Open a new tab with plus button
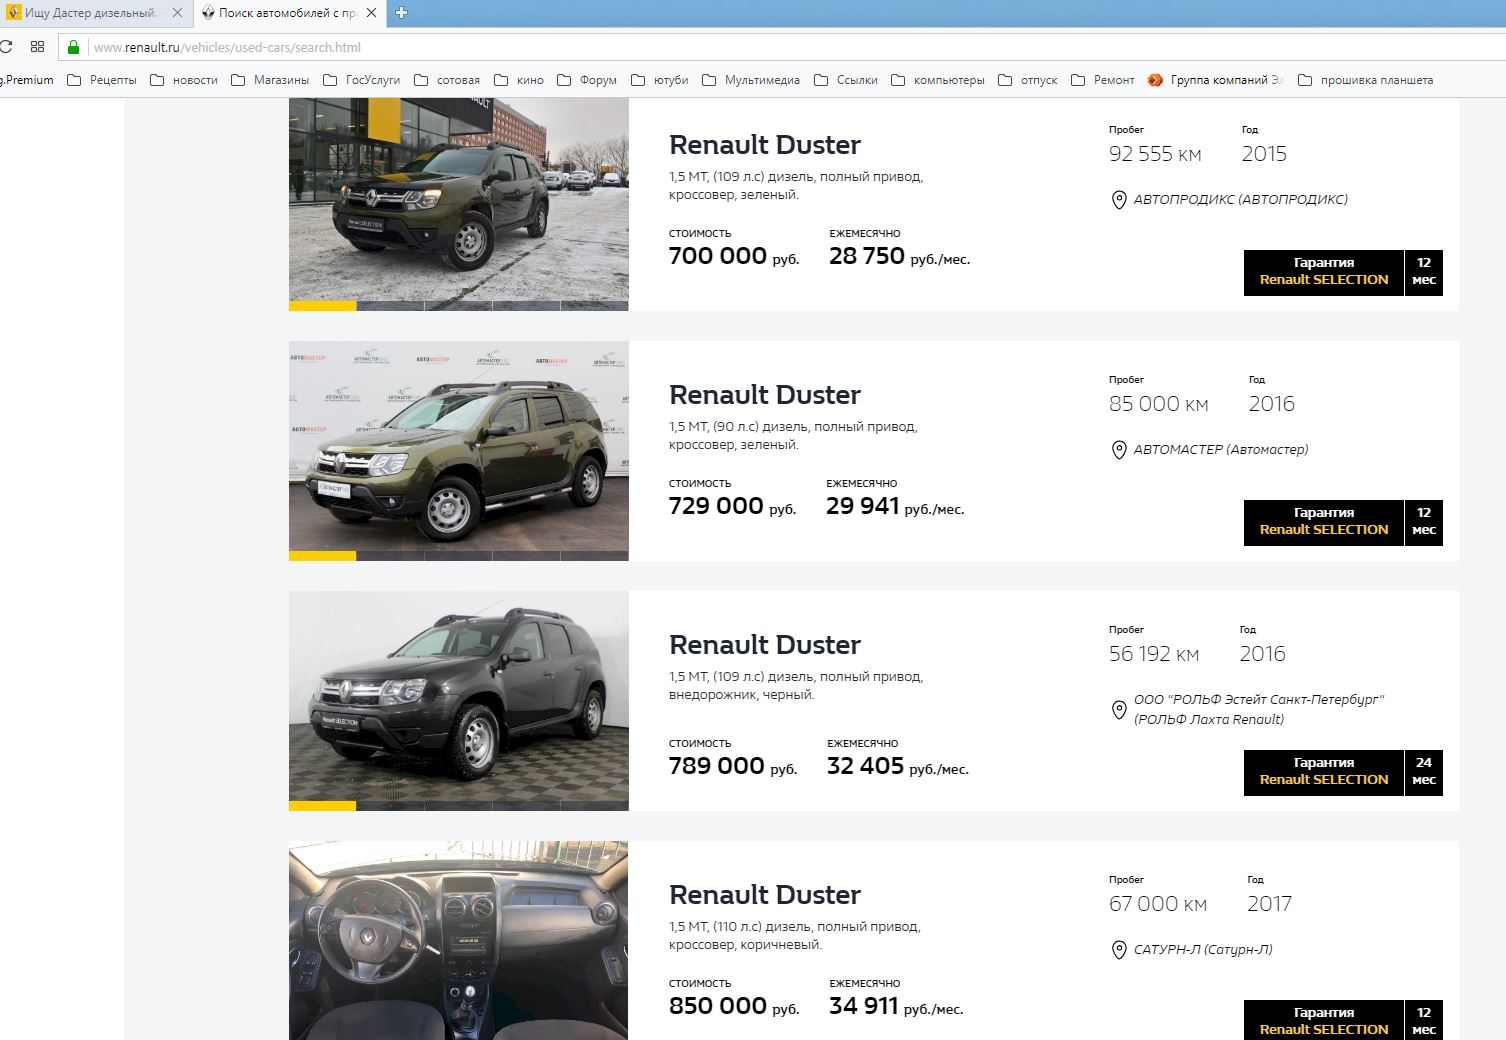Screen dimensions: 1506x1040 (401, 13)
